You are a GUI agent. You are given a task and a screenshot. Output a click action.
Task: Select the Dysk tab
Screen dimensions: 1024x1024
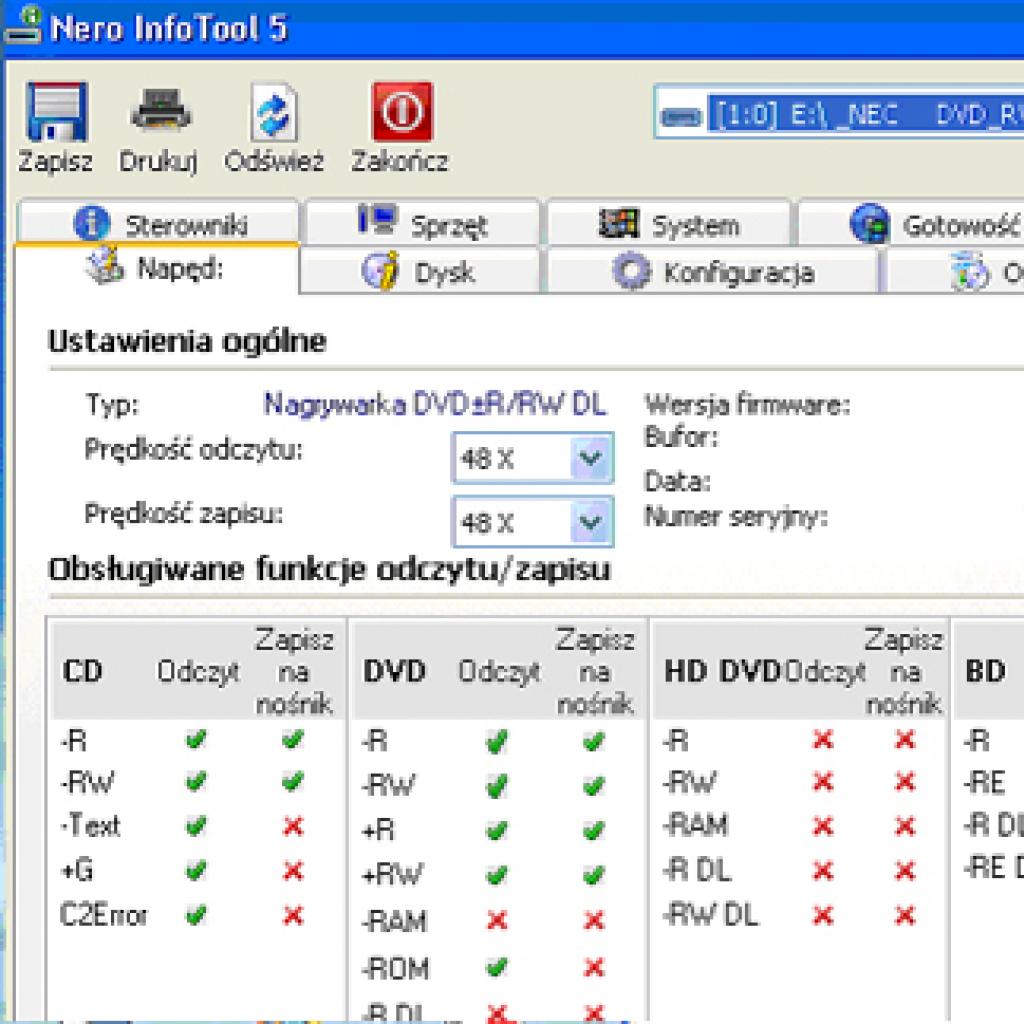point(419,271)
